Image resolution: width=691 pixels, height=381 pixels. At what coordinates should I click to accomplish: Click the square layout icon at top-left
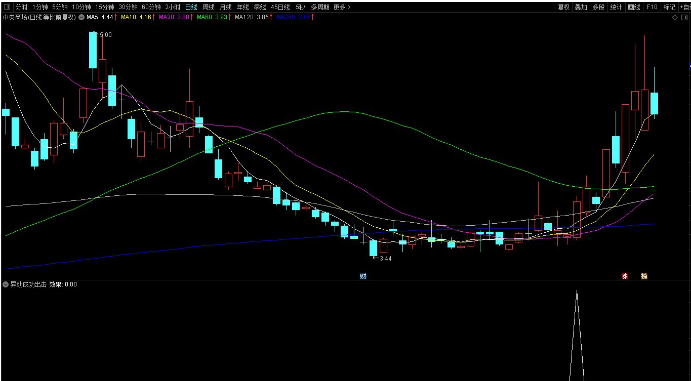click(7, 7)
